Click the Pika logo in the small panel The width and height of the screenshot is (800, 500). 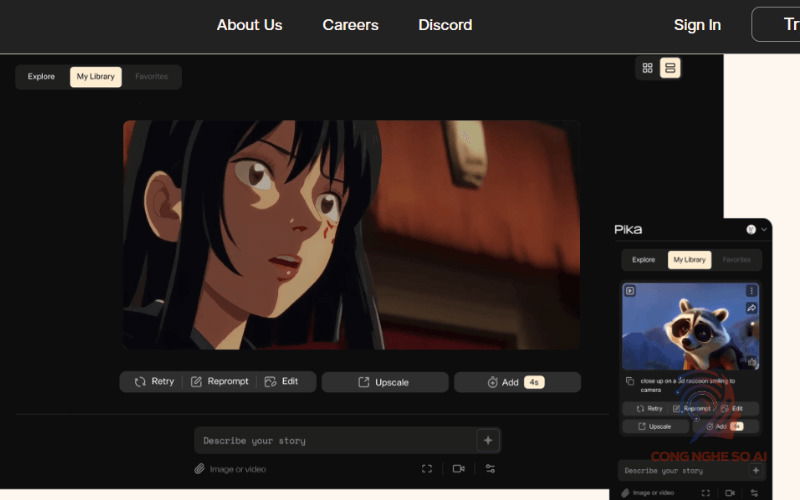pos(628,230)
